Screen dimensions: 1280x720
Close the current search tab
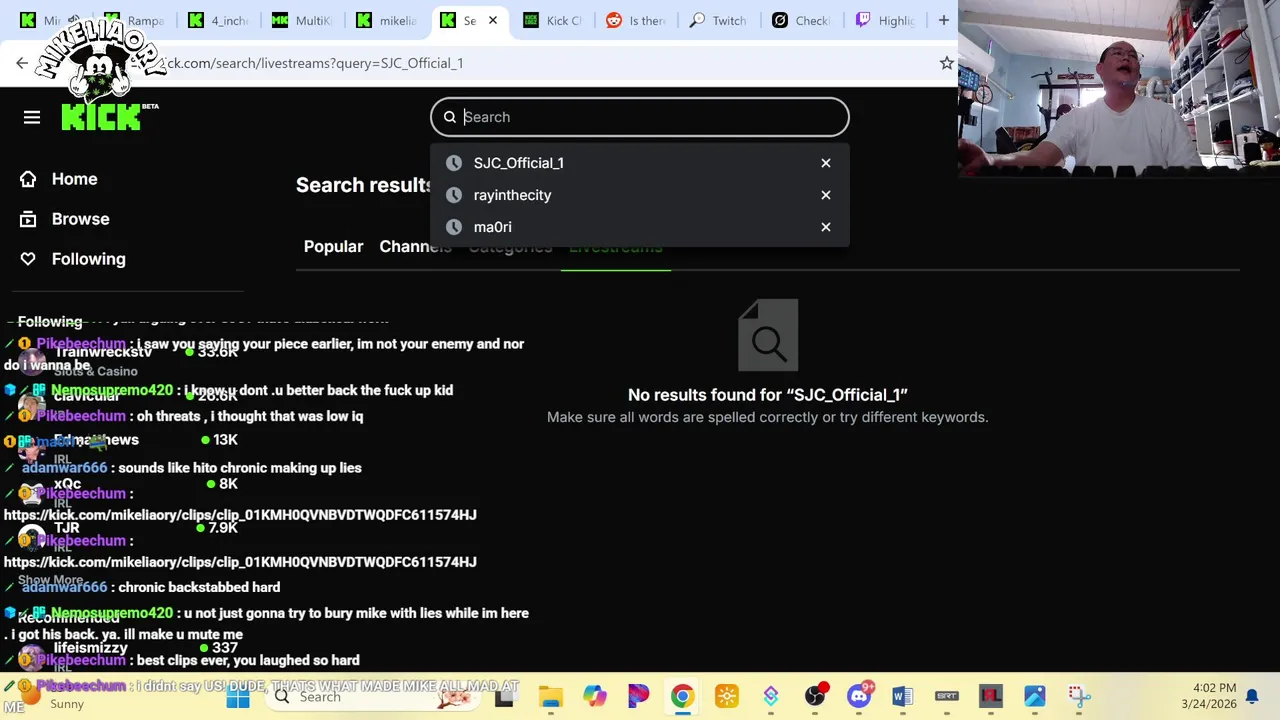pyautogui.click(x=492, y=20)
